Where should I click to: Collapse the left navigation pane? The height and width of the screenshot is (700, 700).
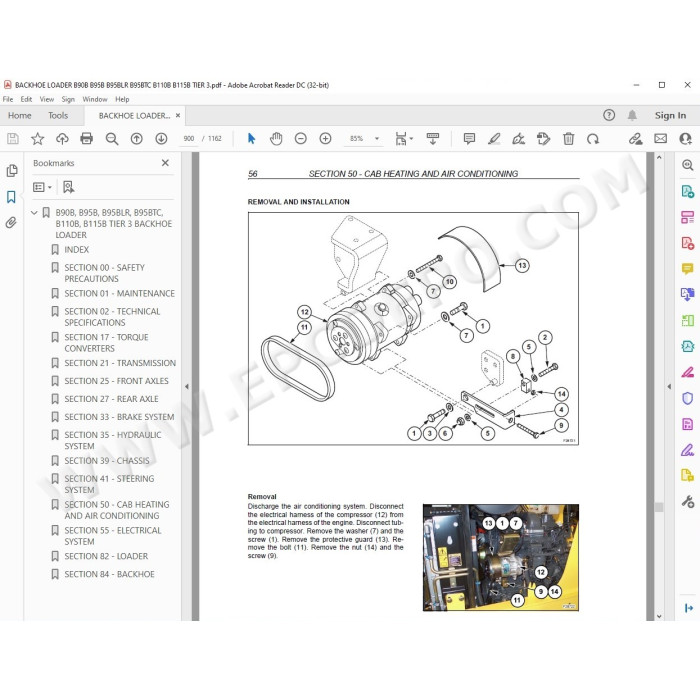tap(187, 386)
